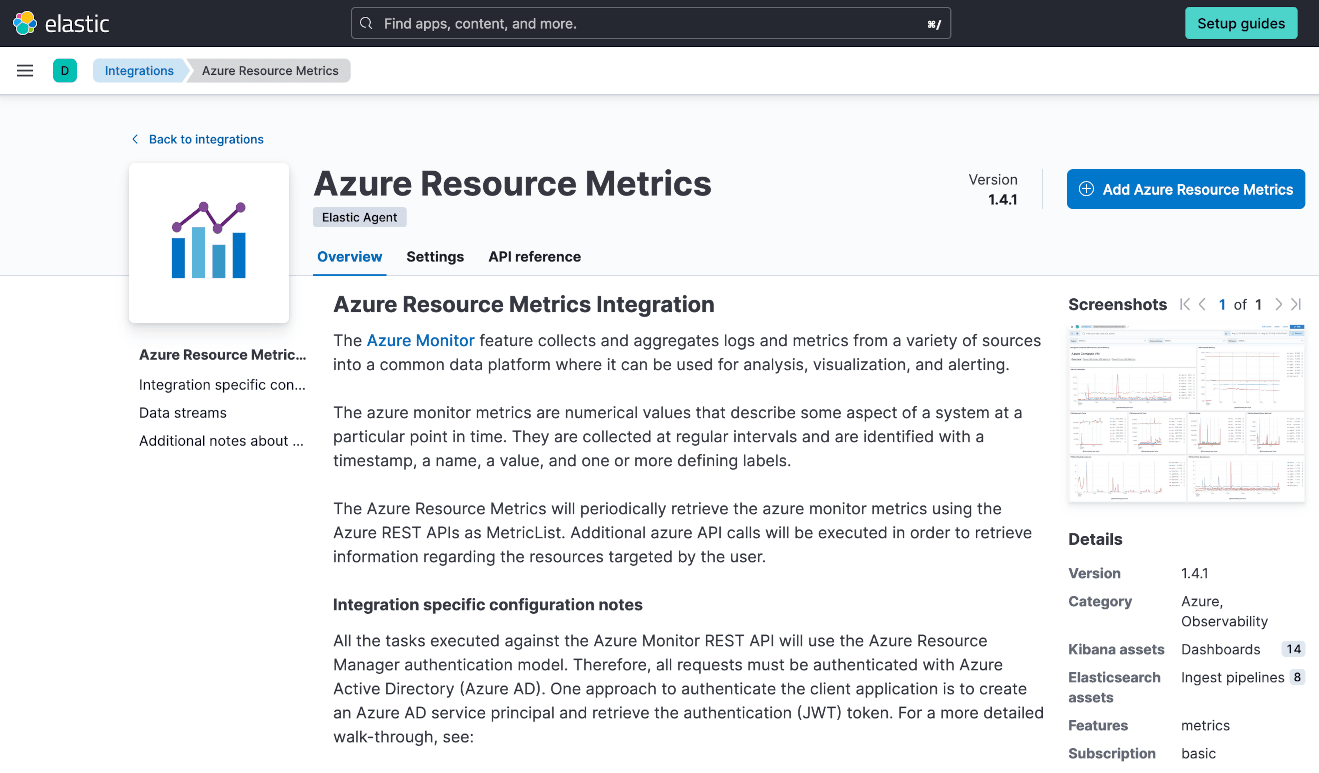Viewport: 1319px width, 773px height.
Task: Select the Overview tab
Action: pos(349,257)
